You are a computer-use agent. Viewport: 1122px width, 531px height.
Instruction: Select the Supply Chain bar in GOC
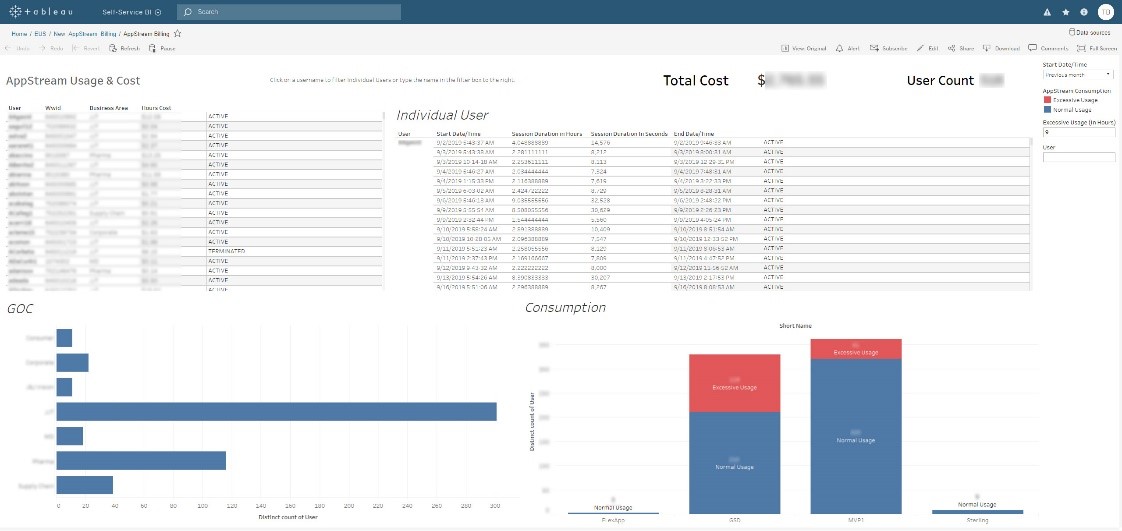[x=84, y=484]
